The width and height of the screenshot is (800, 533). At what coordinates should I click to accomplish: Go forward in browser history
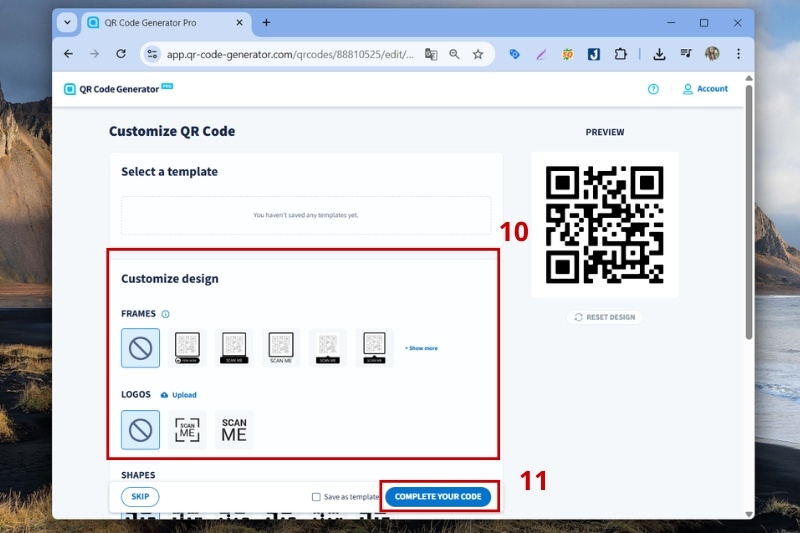tap(94, 54)
